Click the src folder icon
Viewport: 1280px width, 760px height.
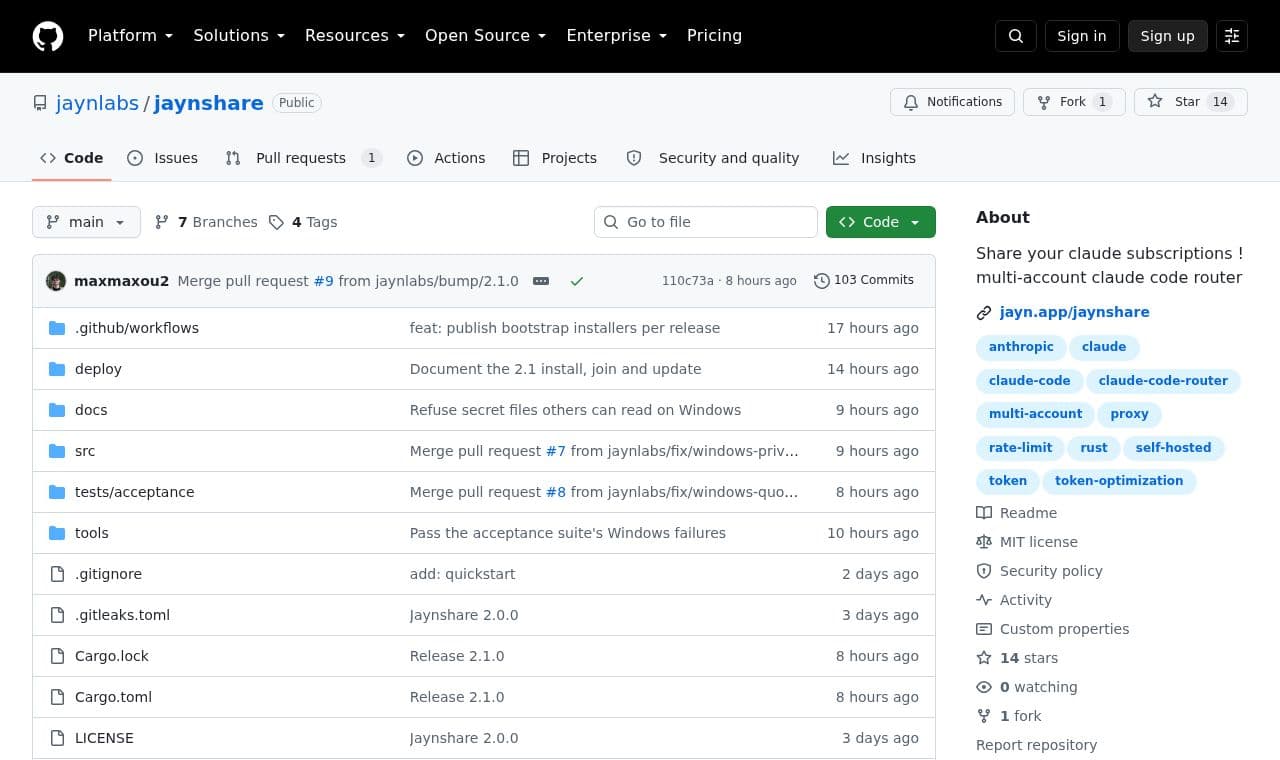coord(57,451)
